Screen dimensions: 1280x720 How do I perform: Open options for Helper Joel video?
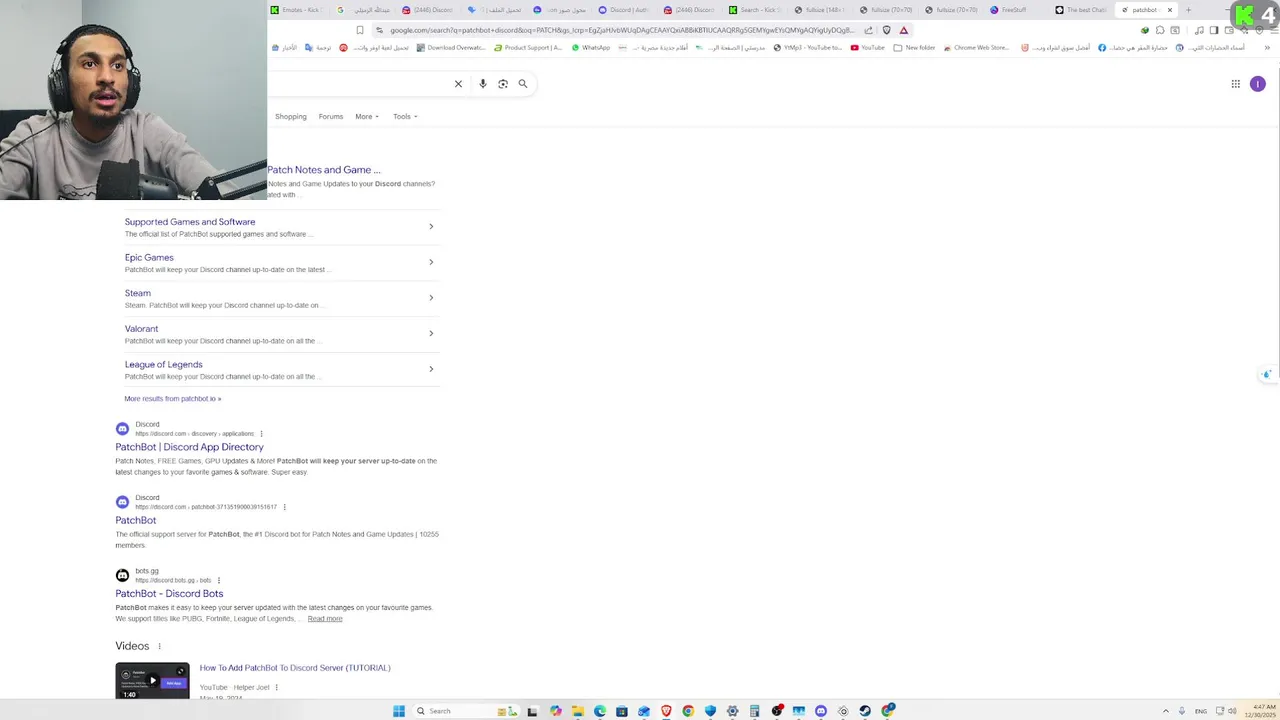276,687
